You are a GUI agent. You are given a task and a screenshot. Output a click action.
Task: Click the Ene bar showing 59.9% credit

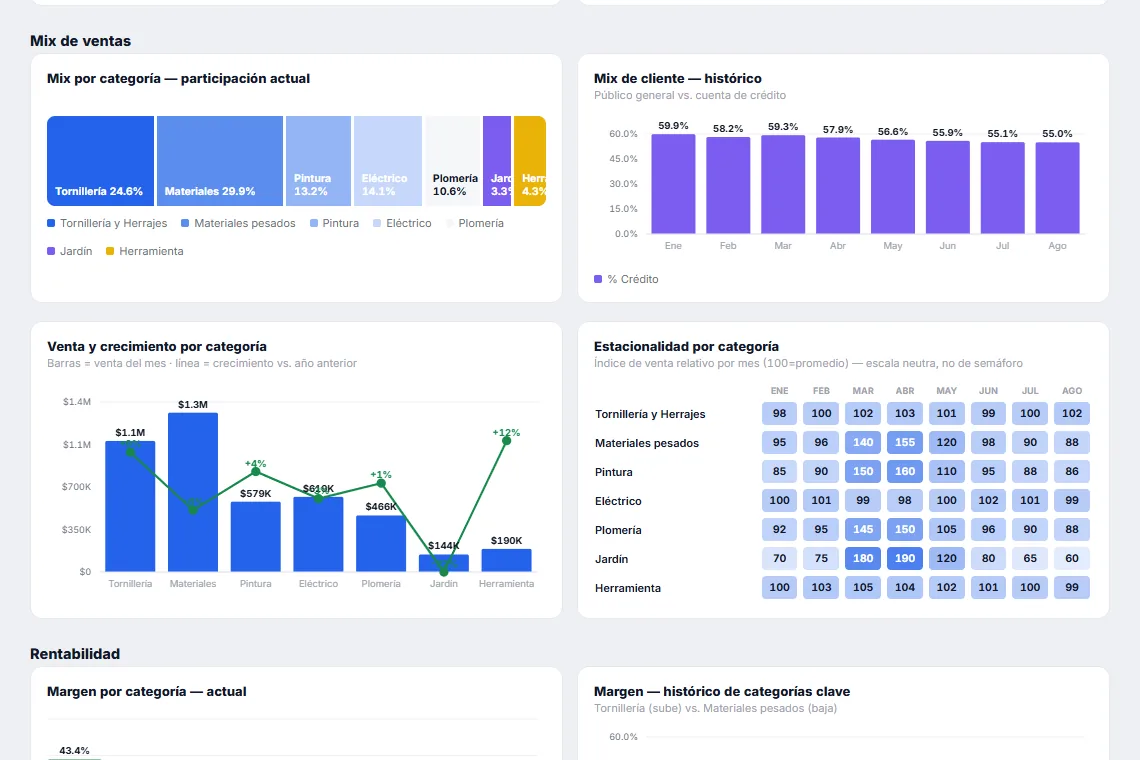coord(673,184)
